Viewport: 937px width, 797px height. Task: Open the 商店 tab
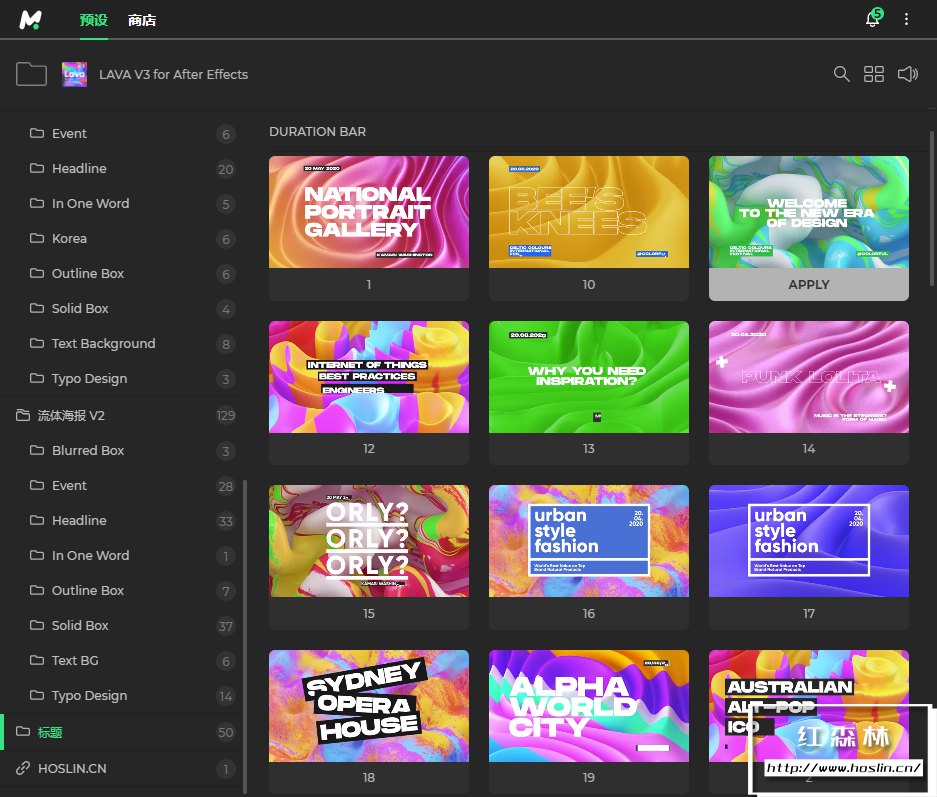(x=142, y=20)
